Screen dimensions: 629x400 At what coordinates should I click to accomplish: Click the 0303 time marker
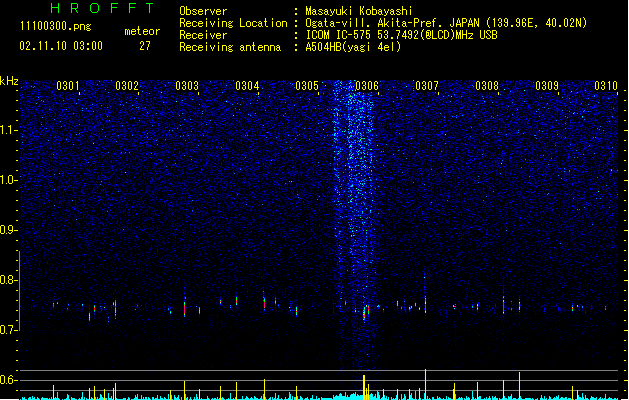point(187,86)
